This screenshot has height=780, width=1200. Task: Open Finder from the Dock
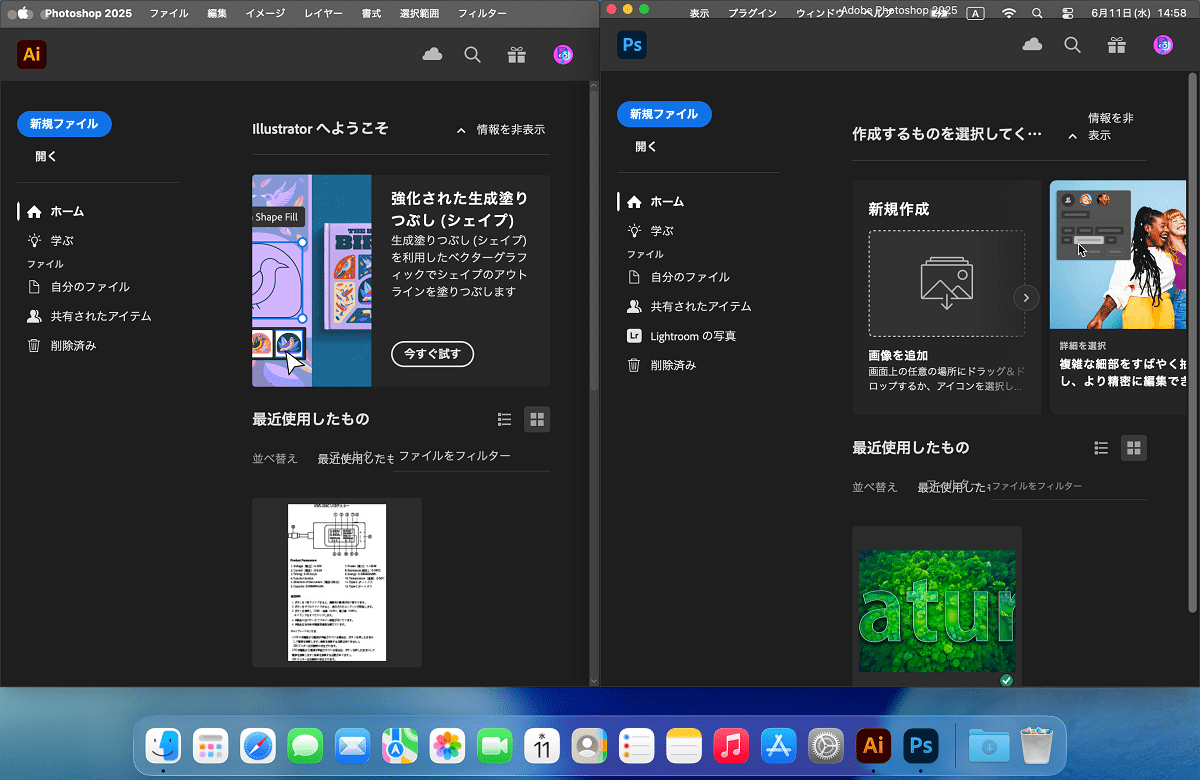pyautogui.click(x=163, y=746)
